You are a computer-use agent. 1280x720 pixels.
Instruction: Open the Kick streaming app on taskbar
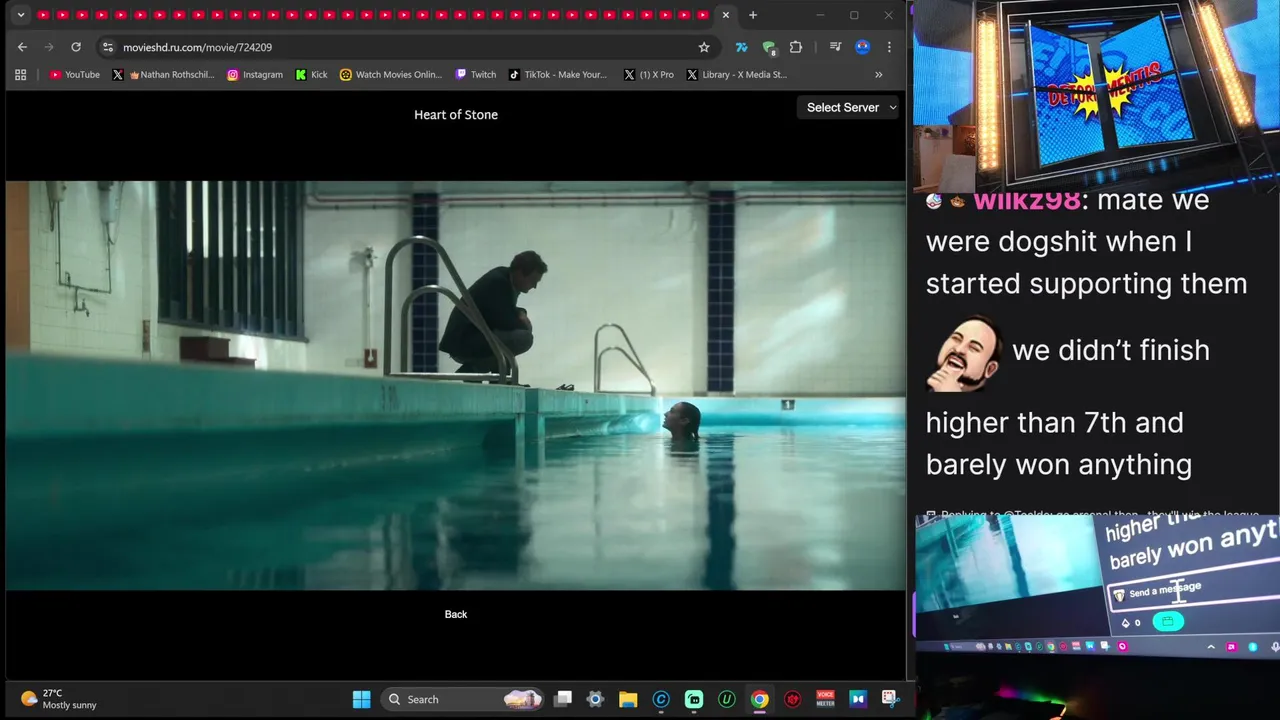[x=694, y=699]
